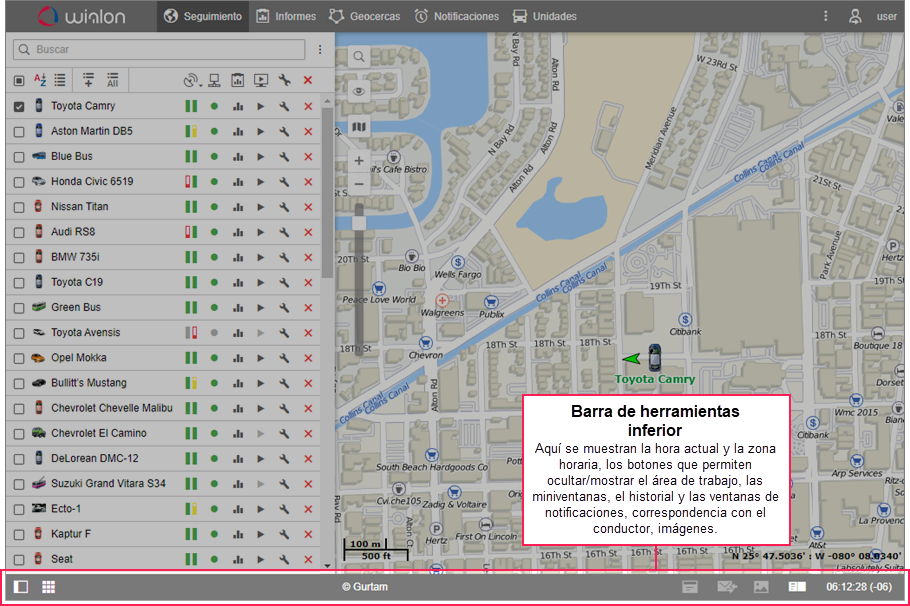Expand the top bar three-dot menu

pyautogui.click(x=825, y=16)
